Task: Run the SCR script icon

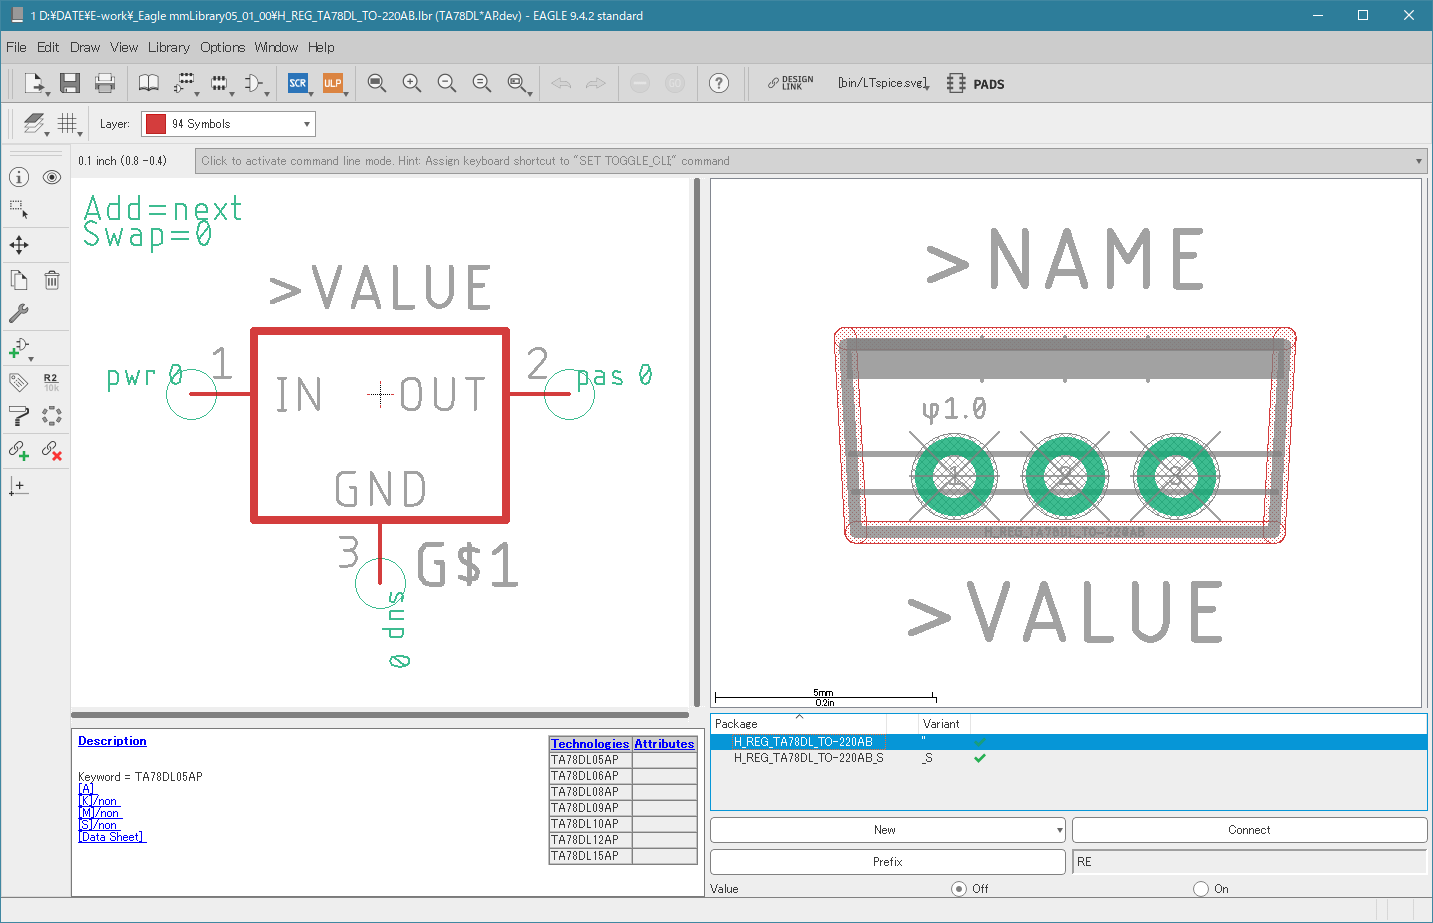Action: (x=297, y=83)
